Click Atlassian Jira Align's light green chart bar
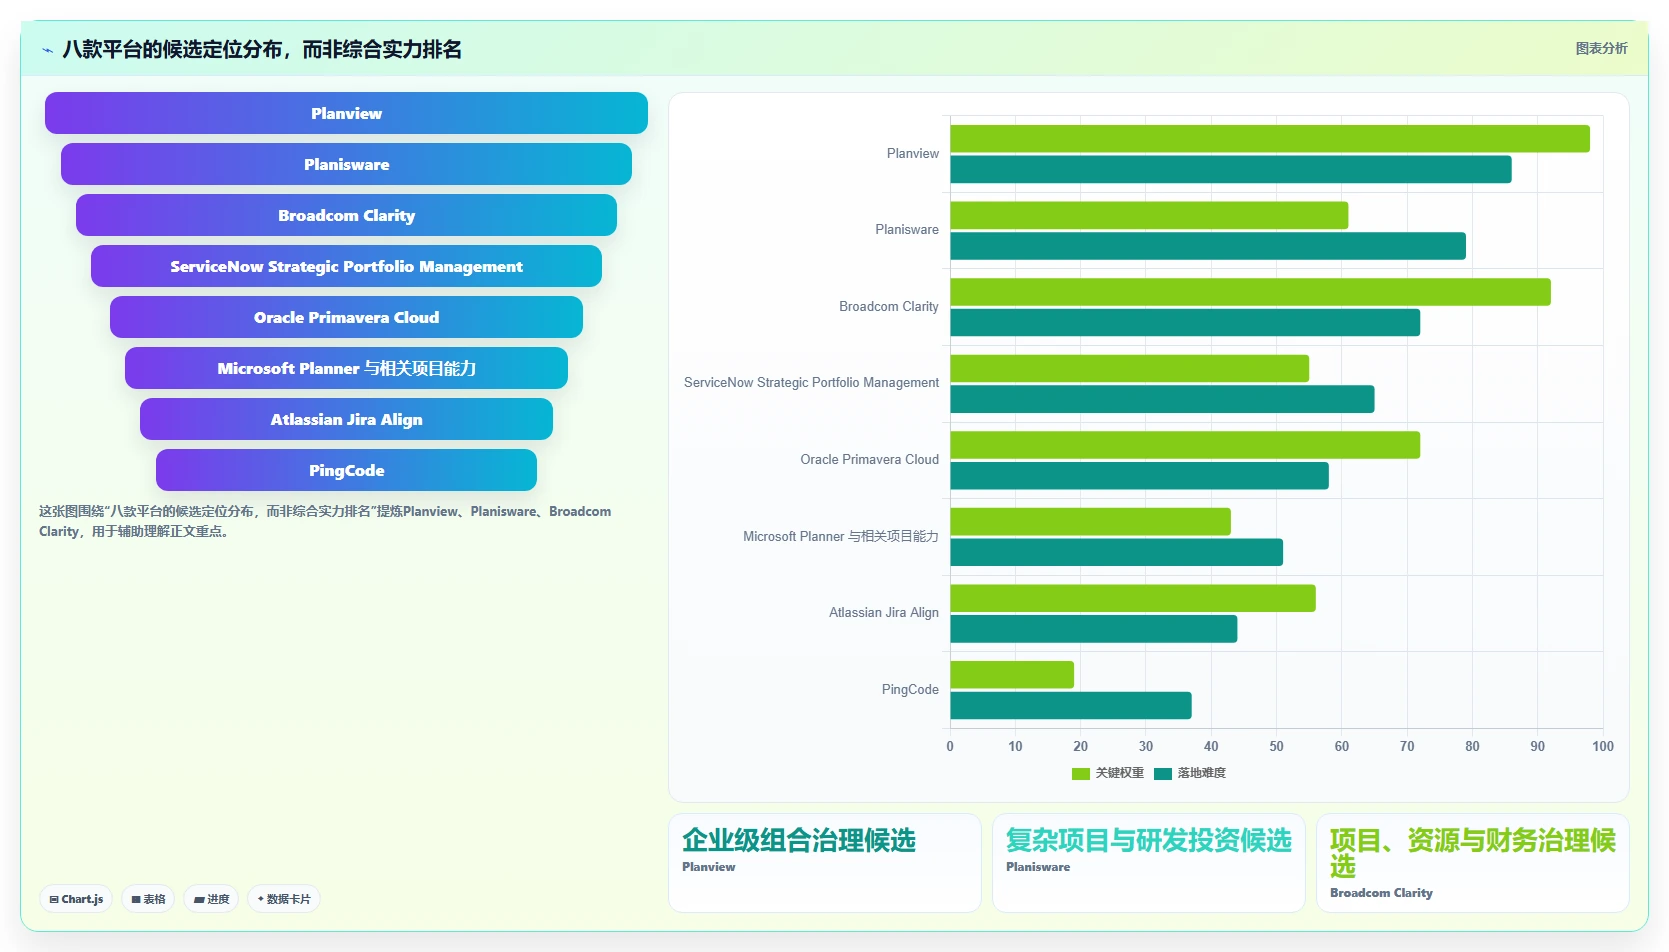 click(1133, 598)
